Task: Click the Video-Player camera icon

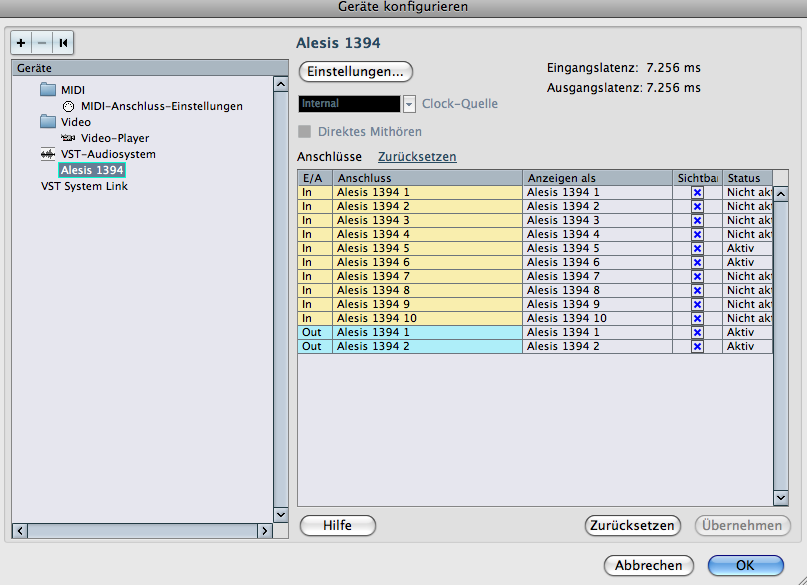Action: tap(68, 138)
